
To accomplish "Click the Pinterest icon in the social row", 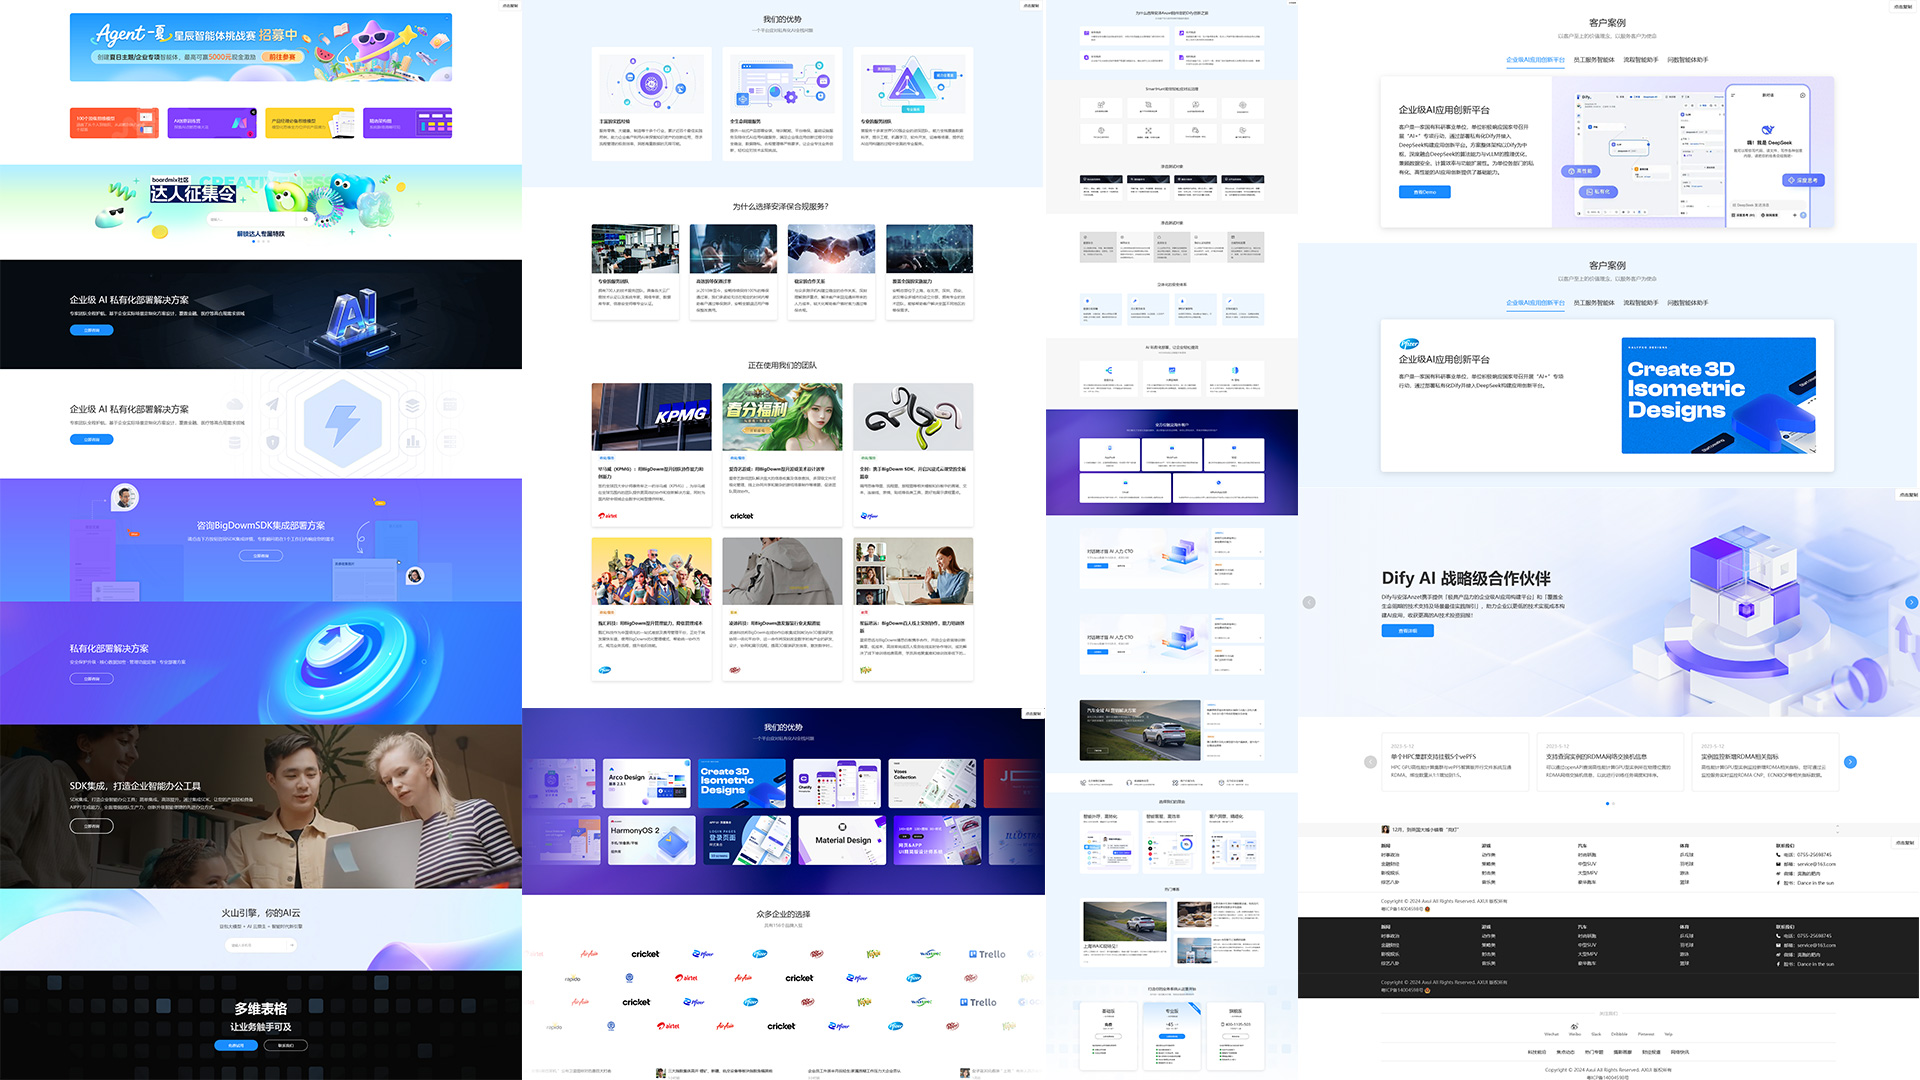I will point(1646,1026).
